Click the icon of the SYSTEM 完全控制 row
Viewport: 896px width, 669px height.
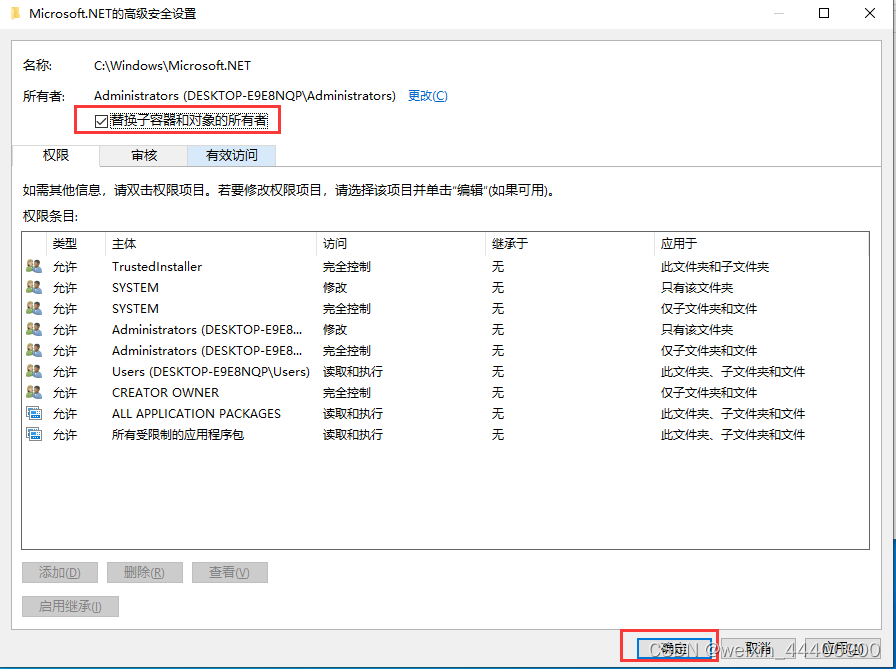point(34,309)
